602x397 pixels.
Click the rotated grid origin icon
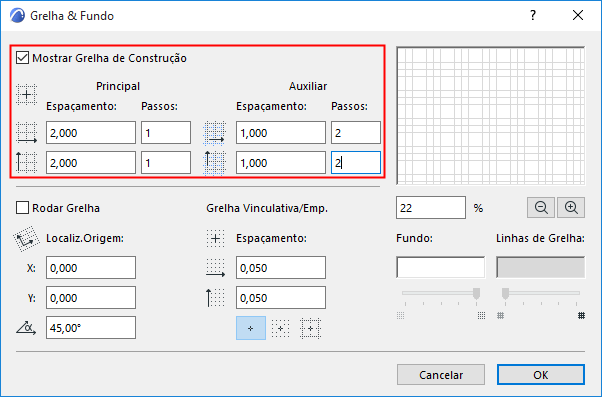click(x=26, y=239)
